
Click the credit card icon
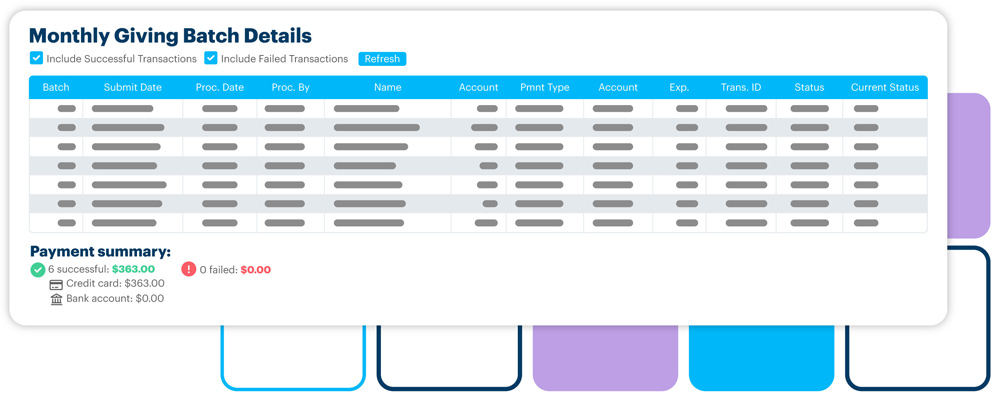[x=56, y=285]
